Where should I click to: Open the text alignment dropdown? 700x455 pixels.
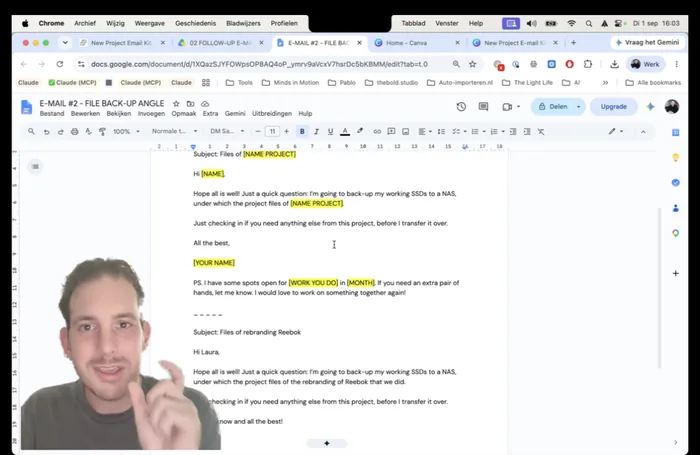[425, 132]
